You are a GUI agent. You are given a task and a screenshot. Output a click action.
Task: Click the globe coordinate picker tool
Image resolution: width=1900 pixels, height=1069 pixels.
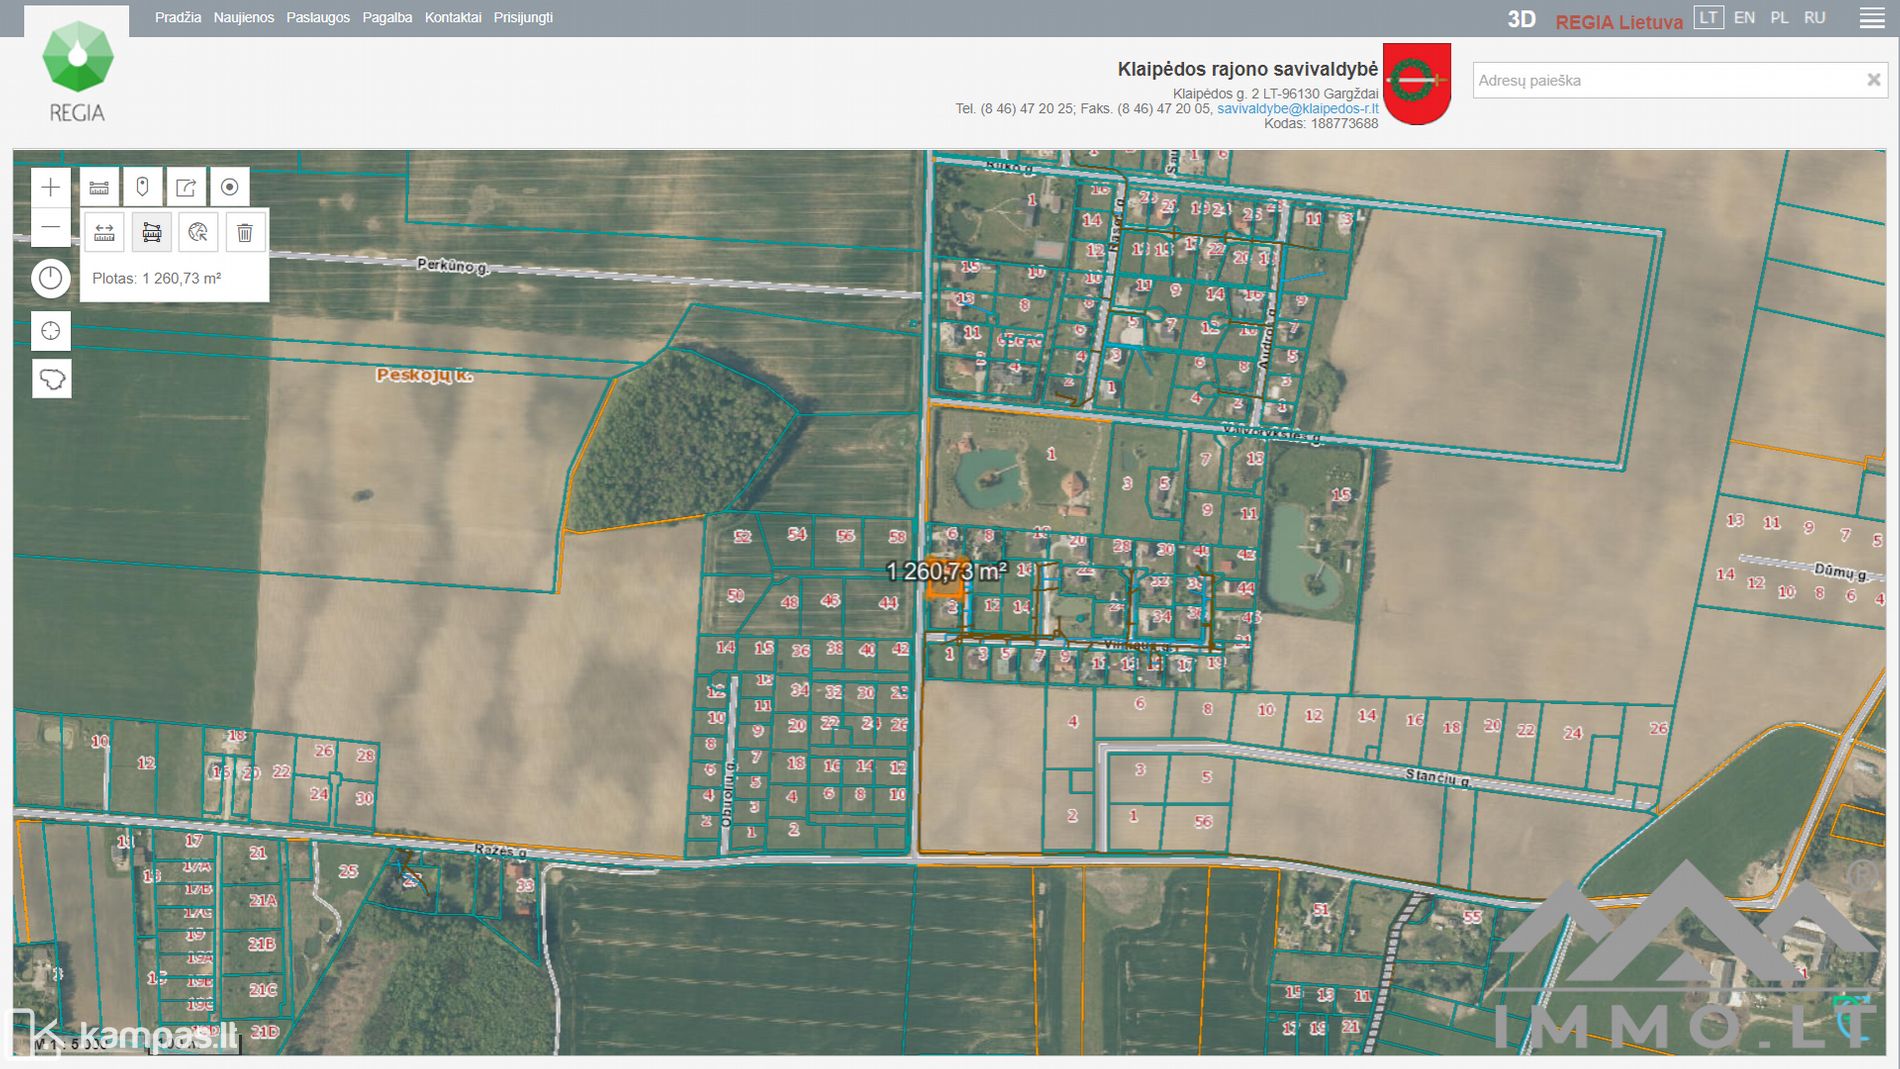[198, 233]
